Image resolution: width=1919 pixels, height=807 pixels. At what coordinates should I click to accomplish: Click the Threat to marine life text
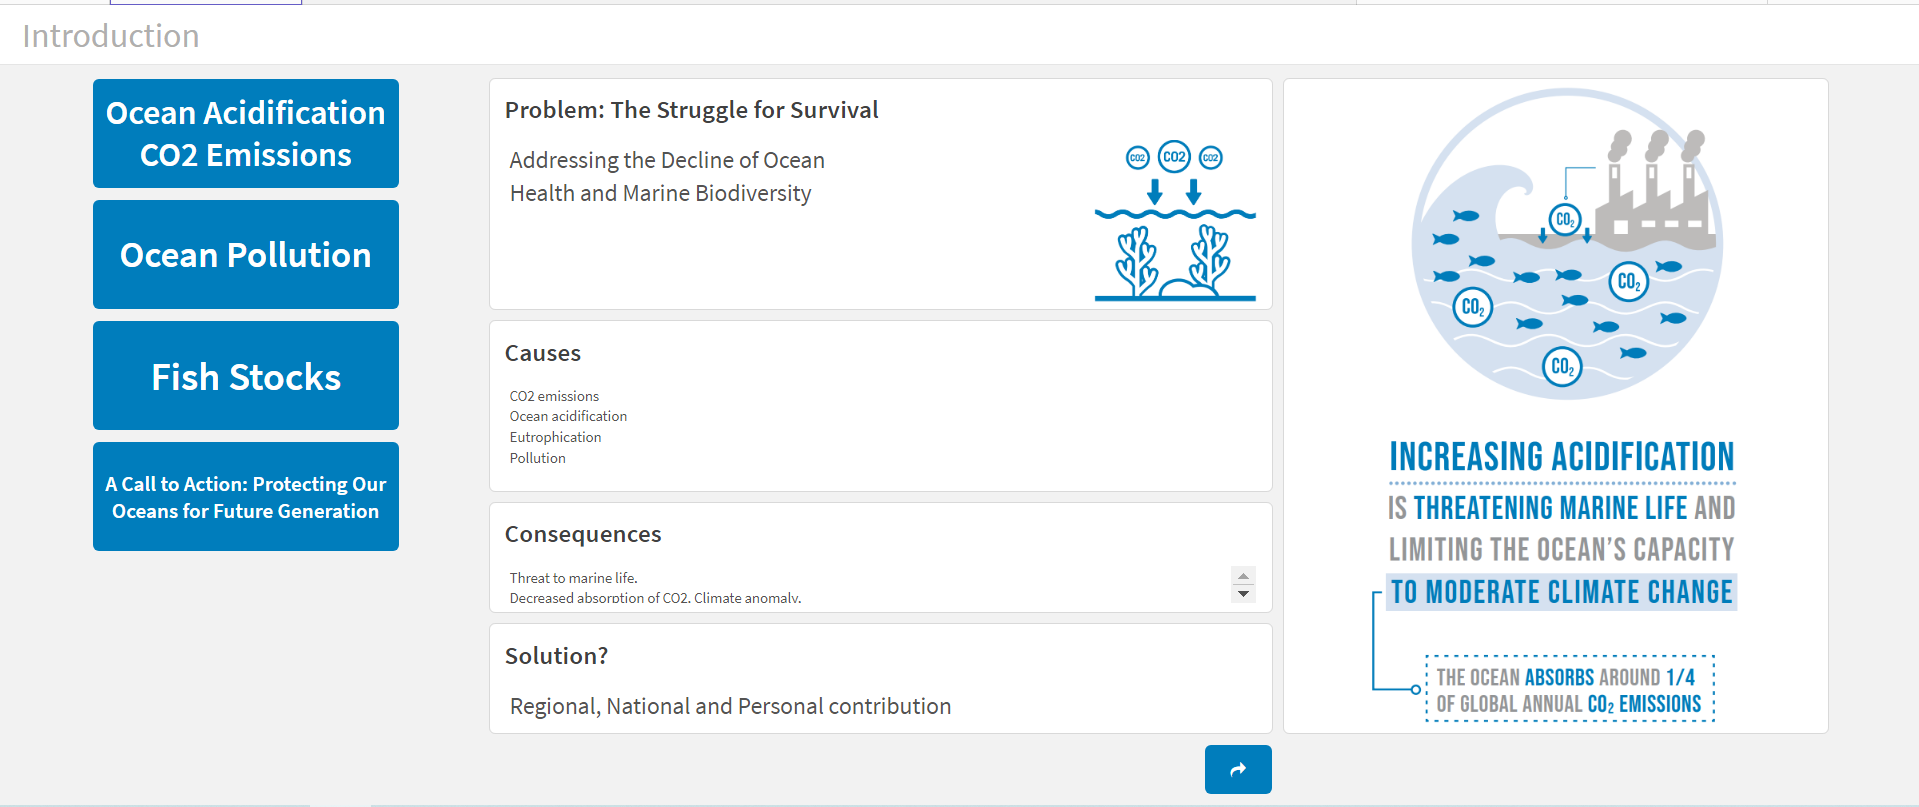[x=574, y=578]
